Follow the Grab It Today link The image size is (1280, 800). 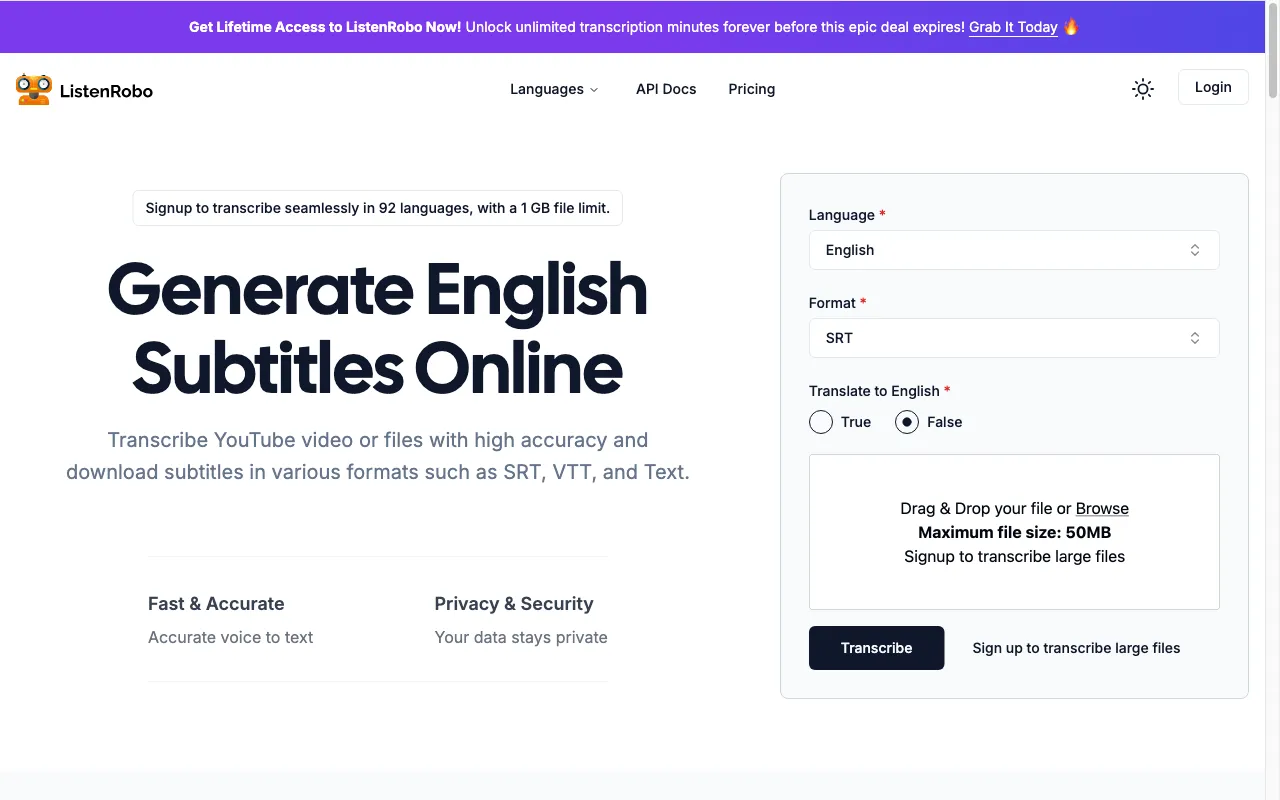(1013, 27)
